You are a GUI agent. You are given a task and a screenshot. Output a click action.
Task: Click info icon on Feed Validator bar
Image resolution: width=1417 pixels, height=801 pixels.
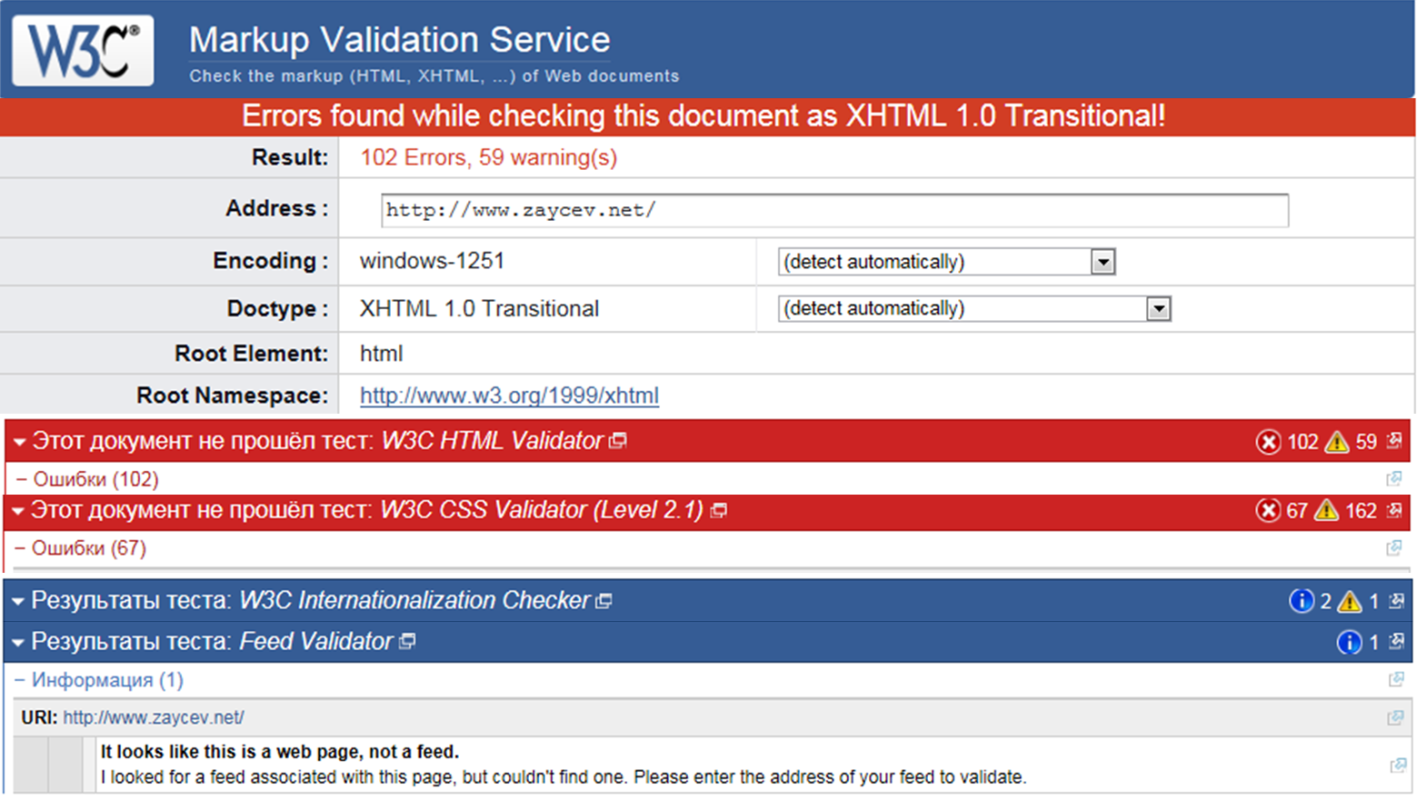coord(1349,642)
